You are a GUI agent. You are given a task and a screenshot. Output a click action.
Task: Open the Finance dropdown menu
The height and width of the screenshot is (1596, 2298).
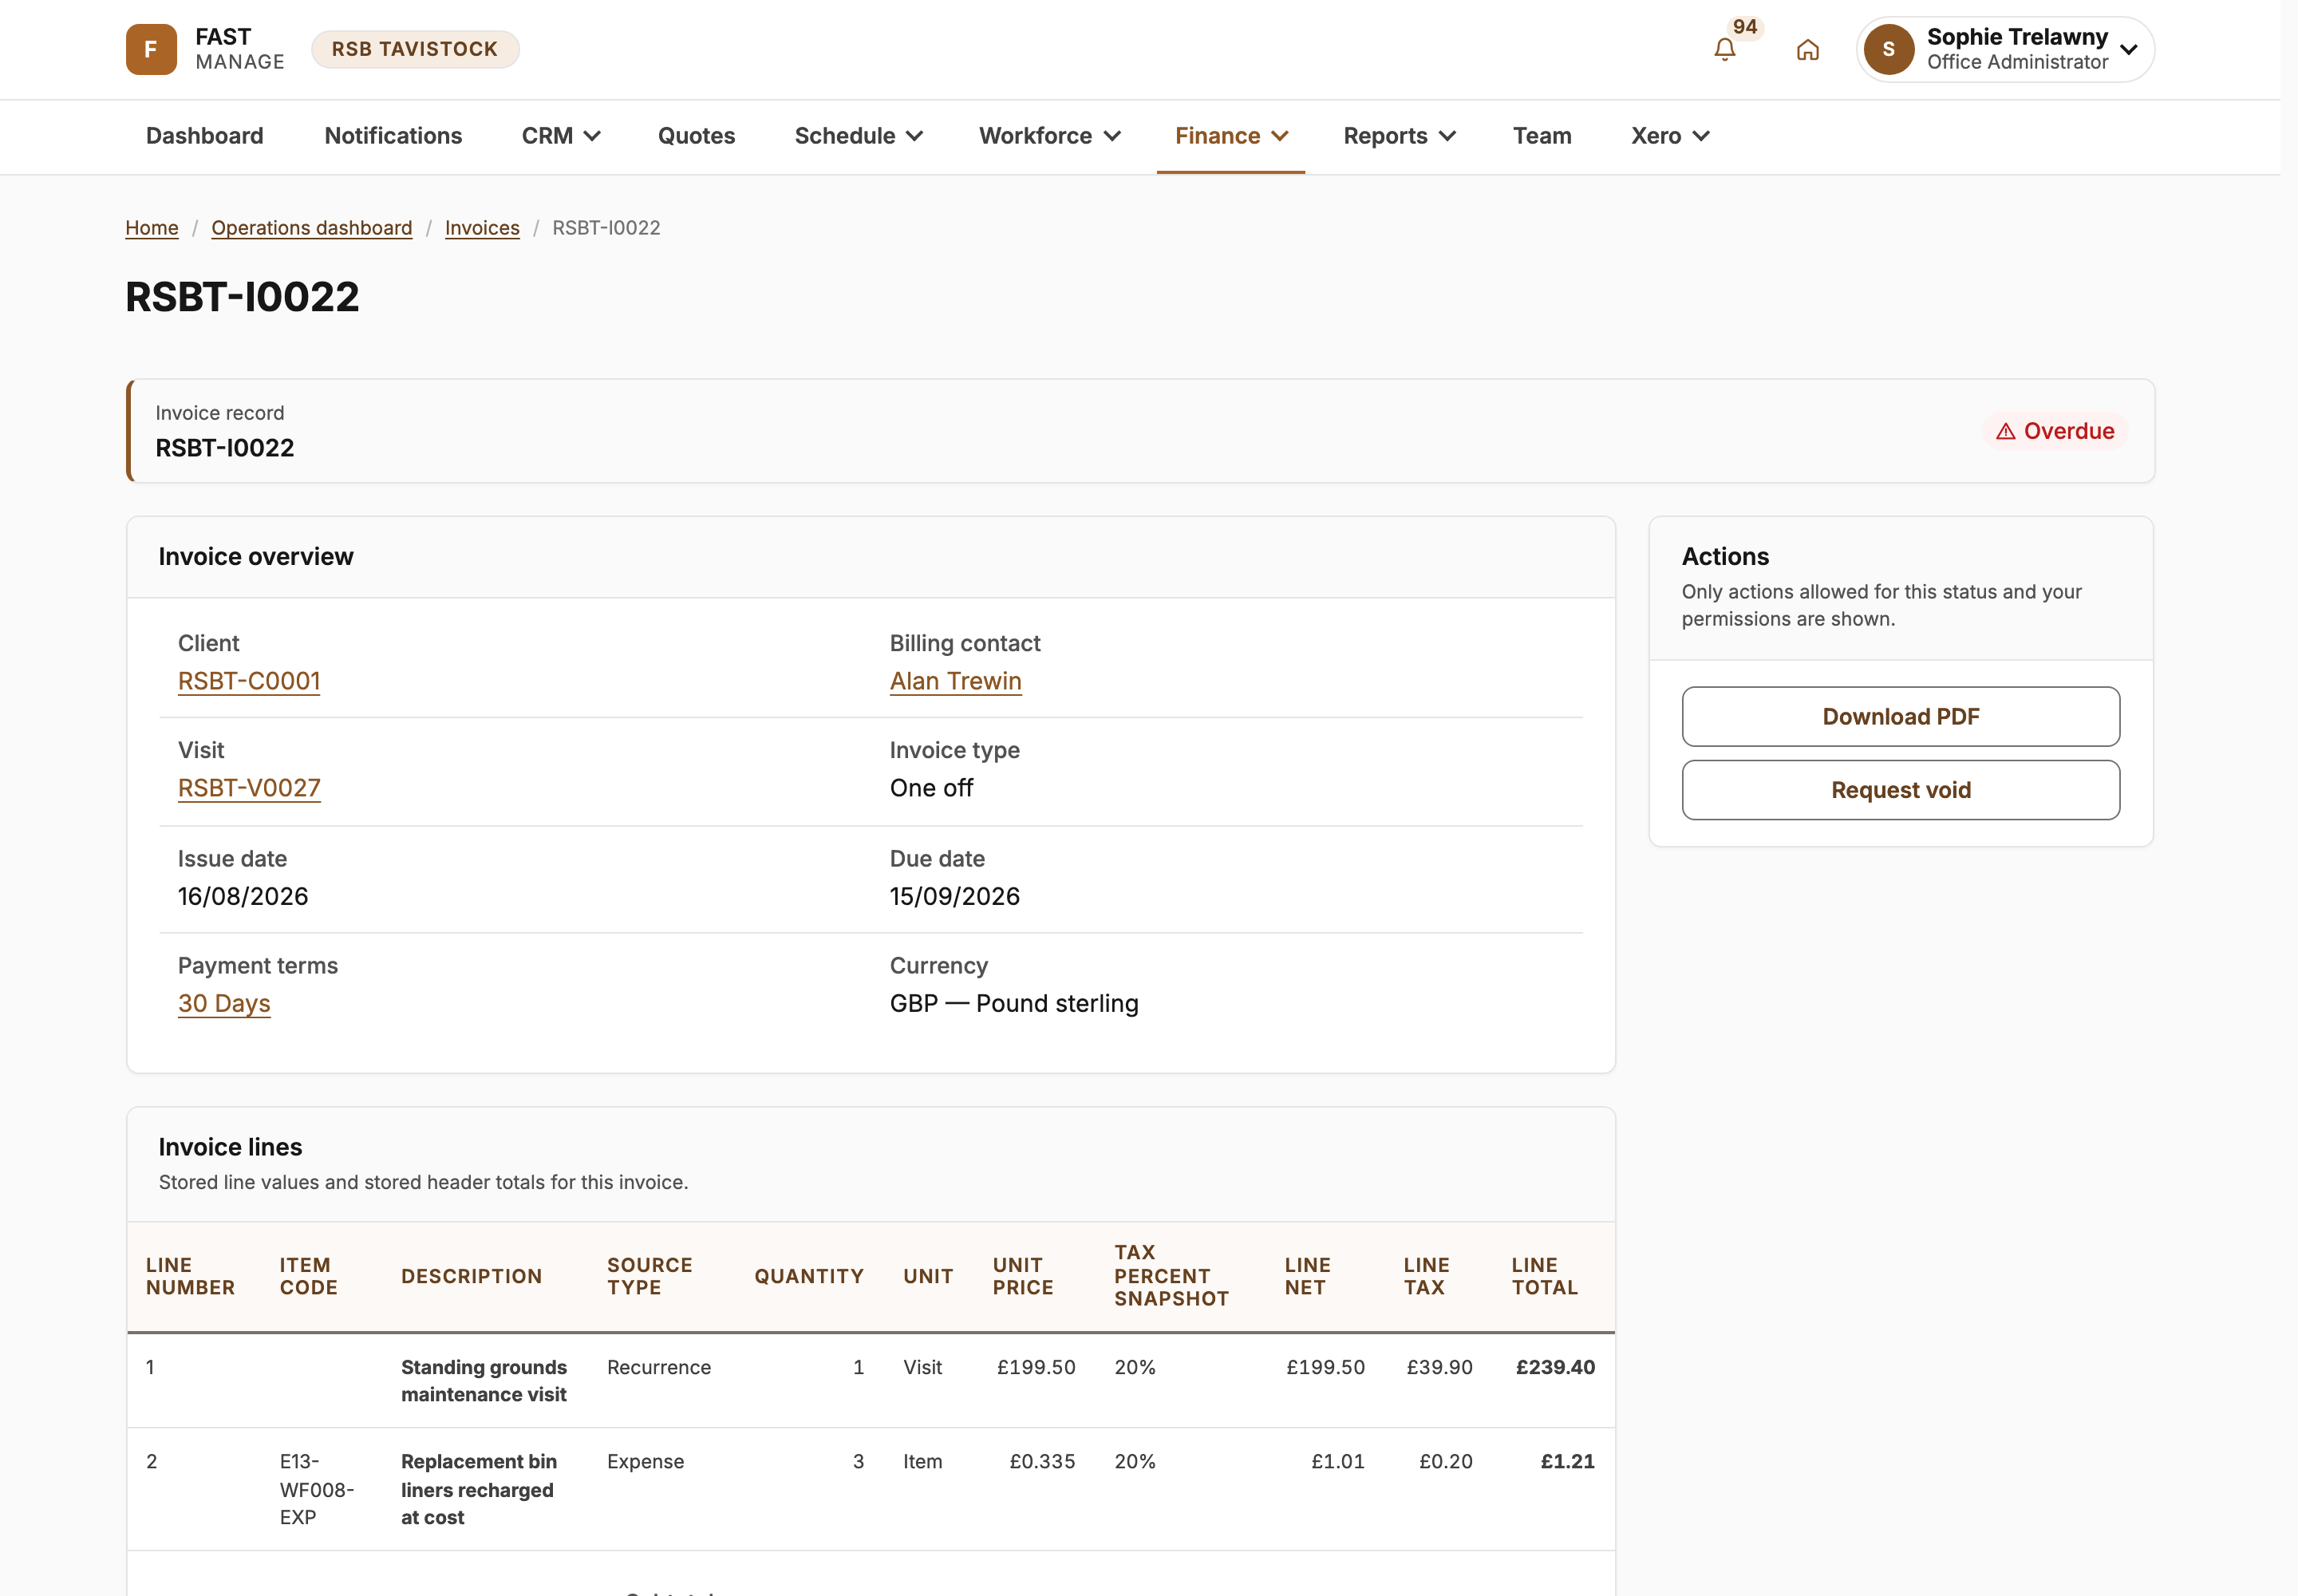1230,136
